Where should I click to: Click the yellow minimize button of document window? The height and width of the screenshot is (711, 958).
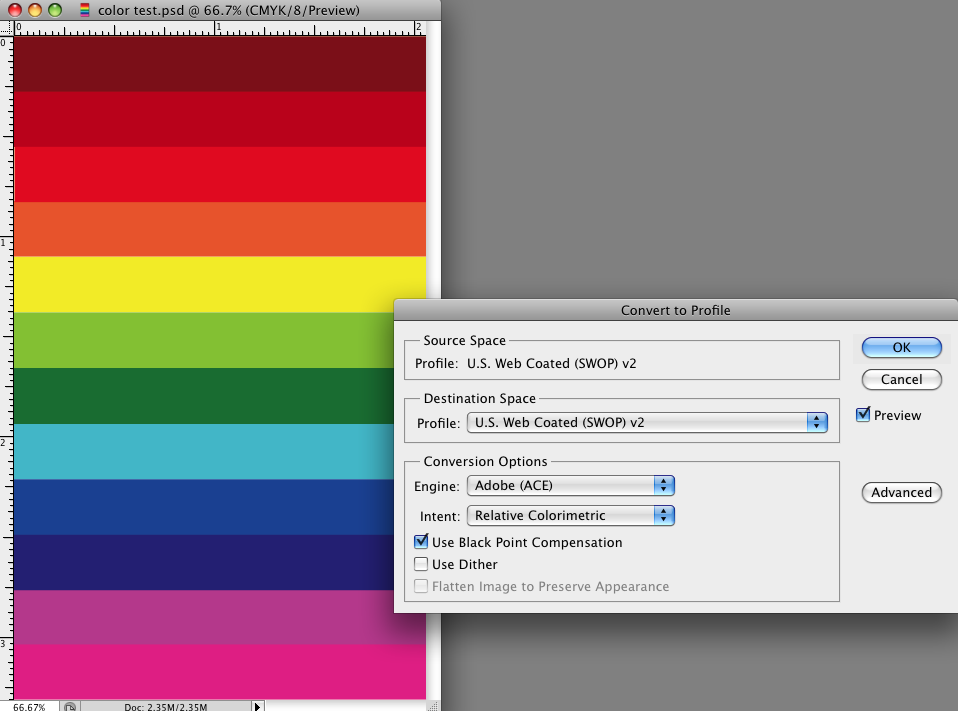point(35,10)
